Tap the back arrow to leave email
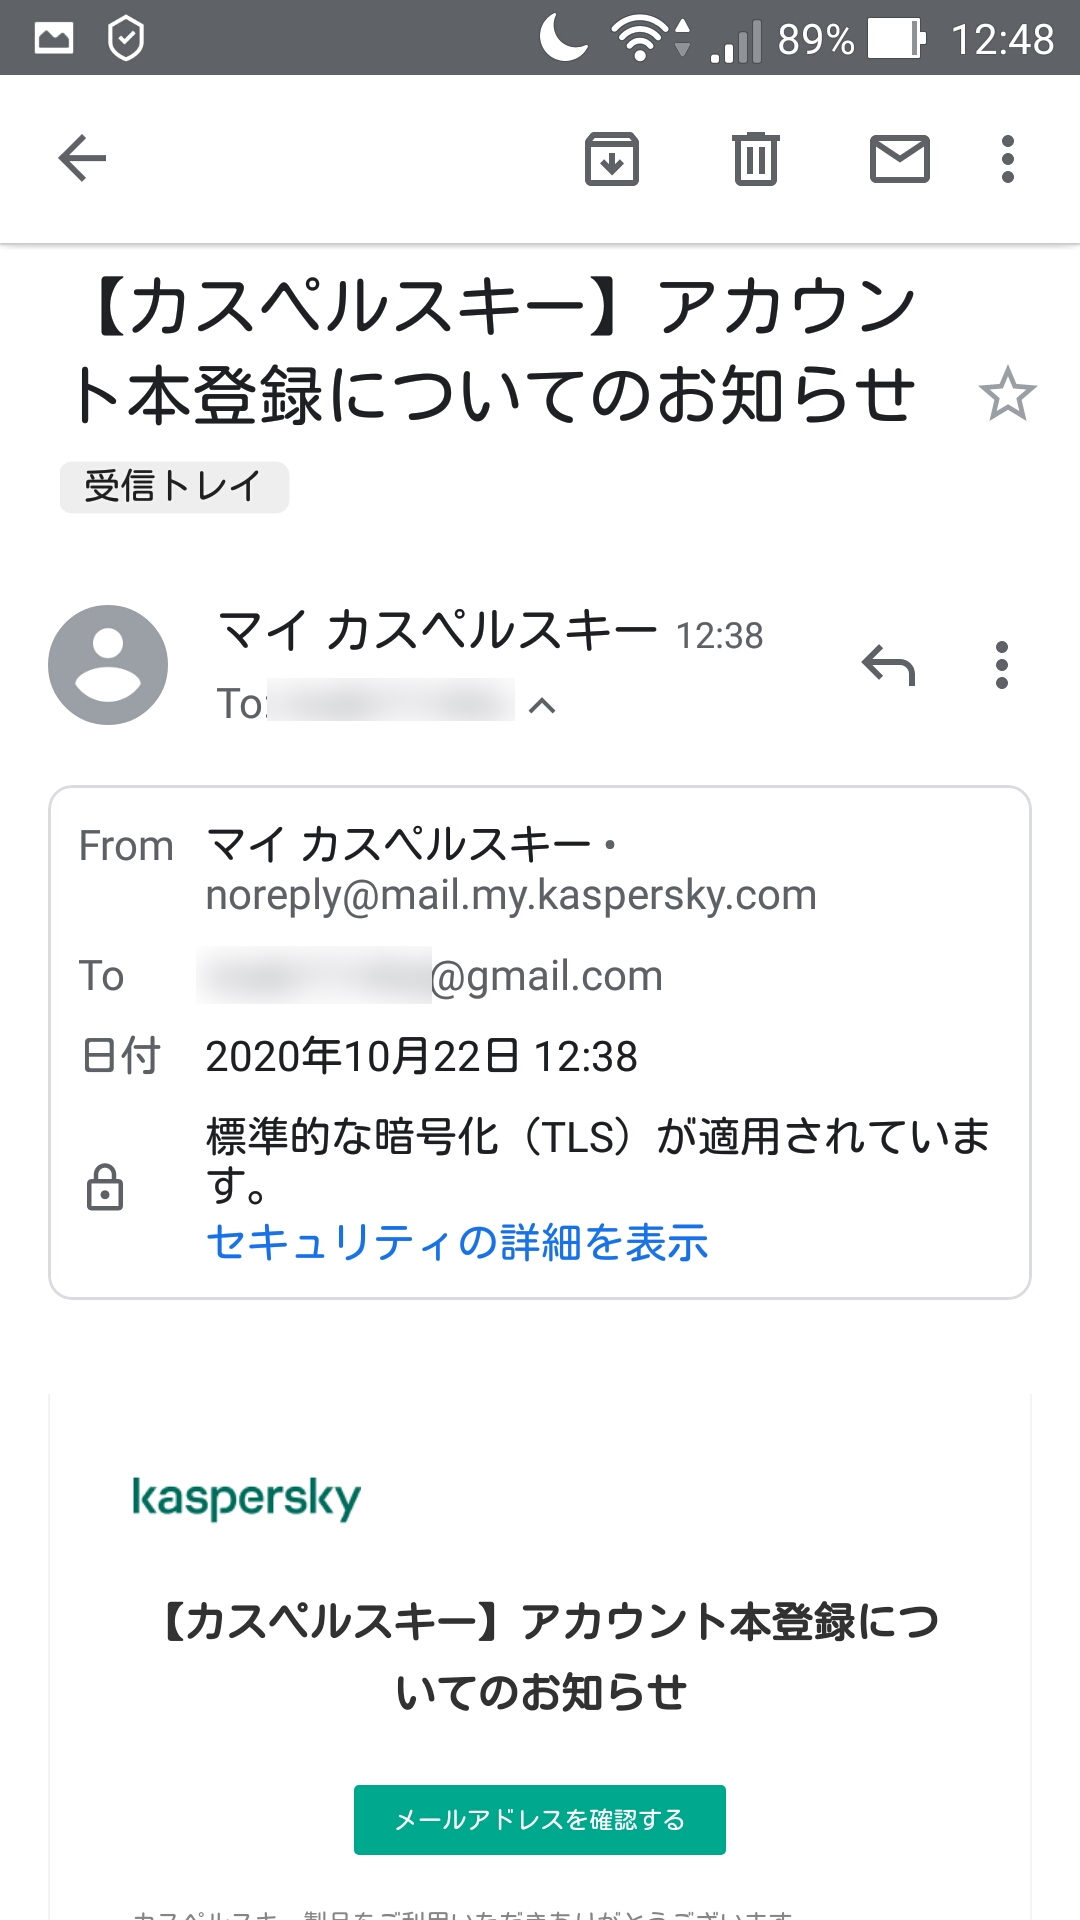Viewport: 1080px width, 1920px height. tap(82, 158)
